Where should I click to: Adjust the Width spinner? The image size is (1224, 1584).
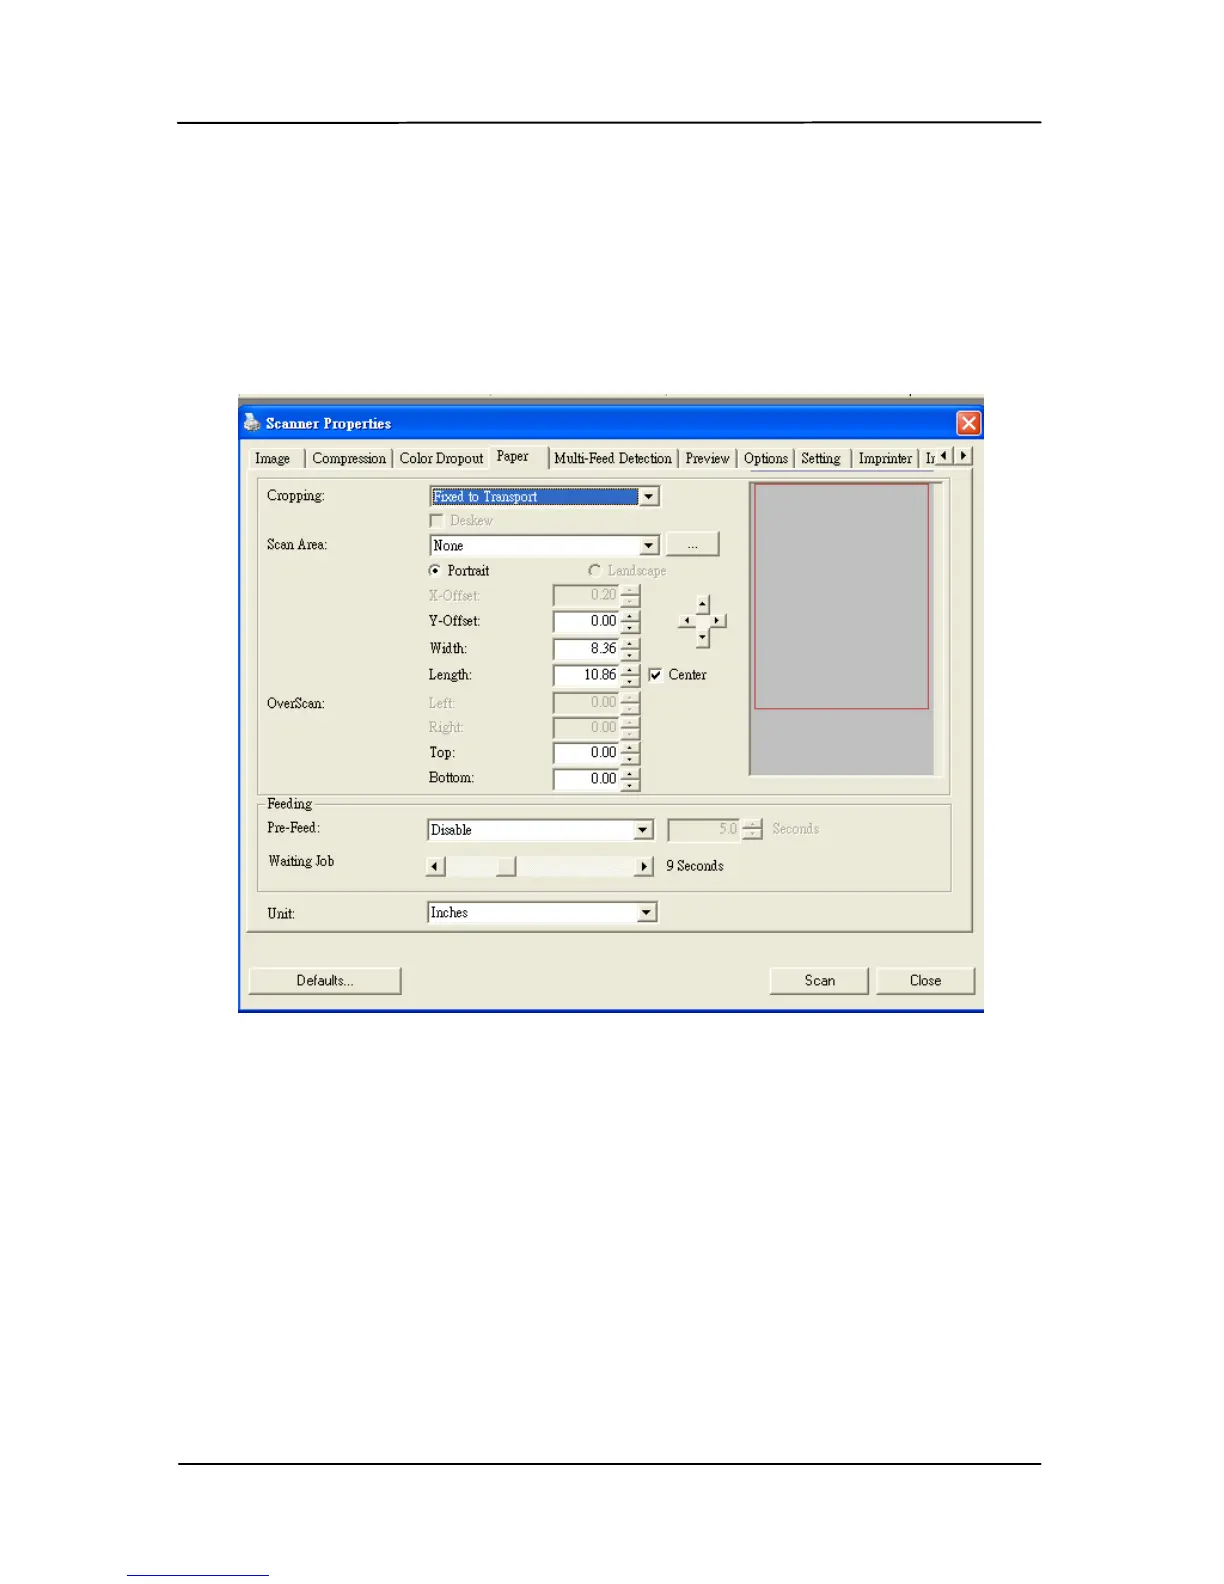(x=630, y=648)
